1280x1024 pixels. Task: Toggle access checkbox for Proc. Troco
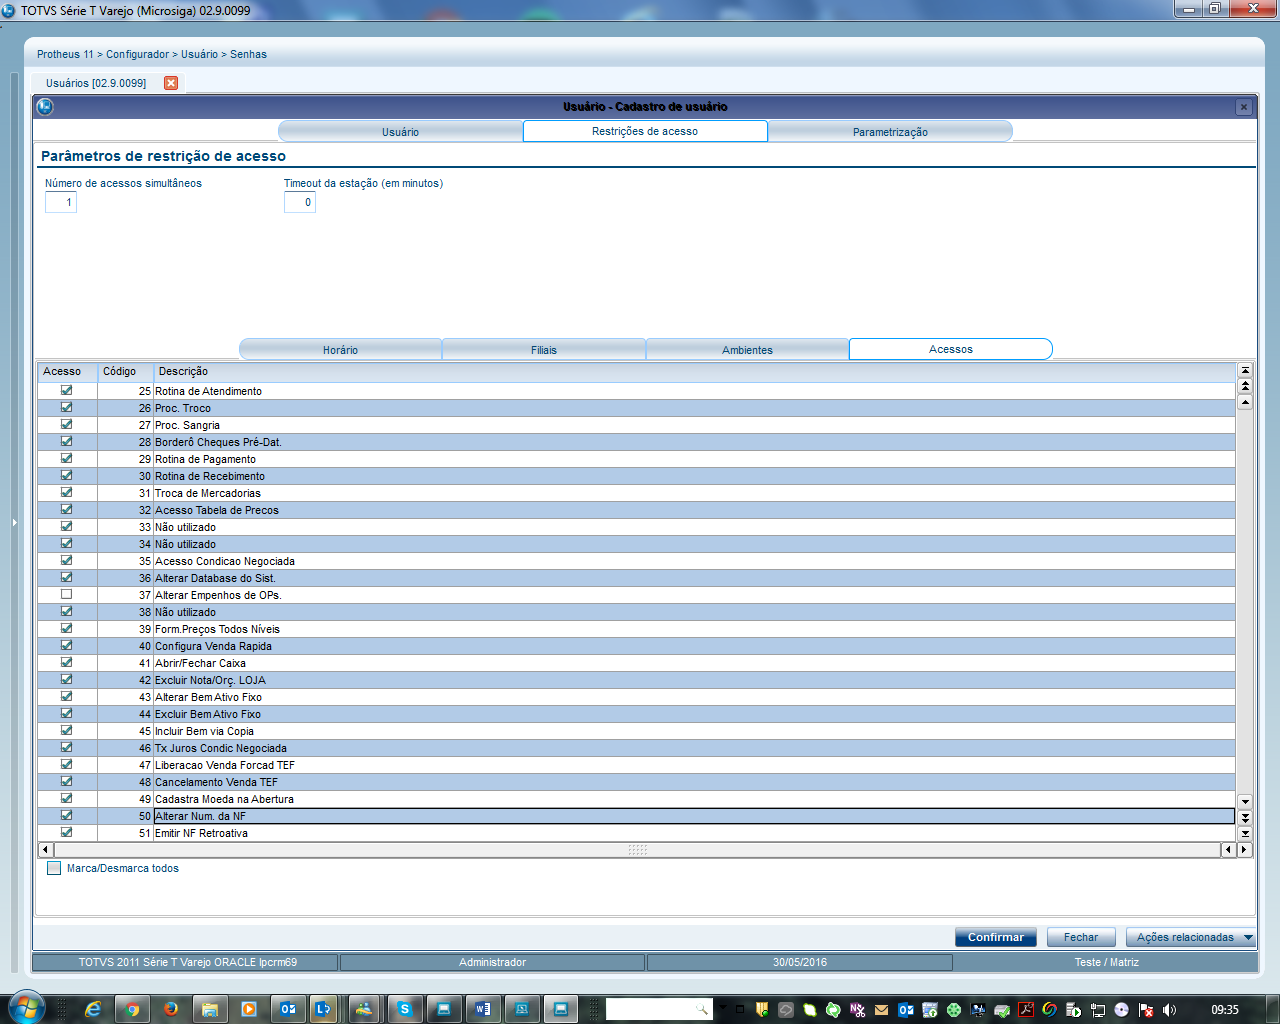(67, 408)
